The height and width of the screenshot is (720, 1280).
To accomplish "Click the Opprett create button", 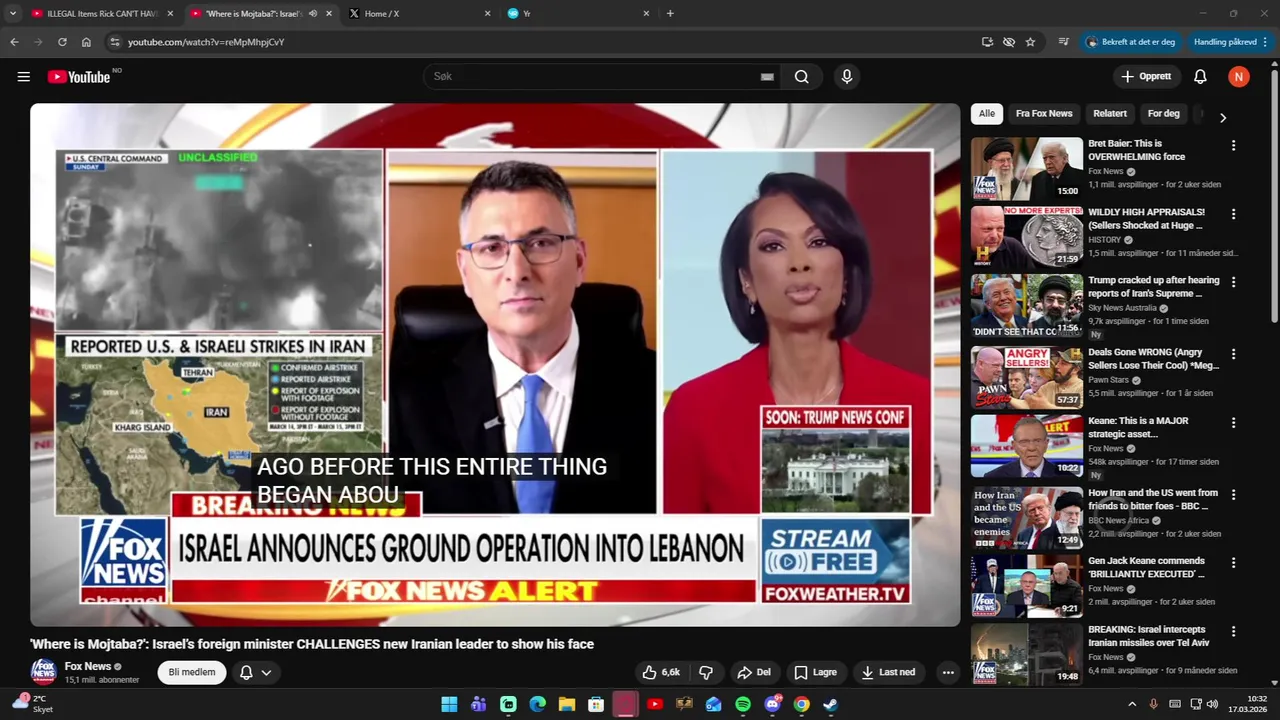I will (x=1146, y=77).
